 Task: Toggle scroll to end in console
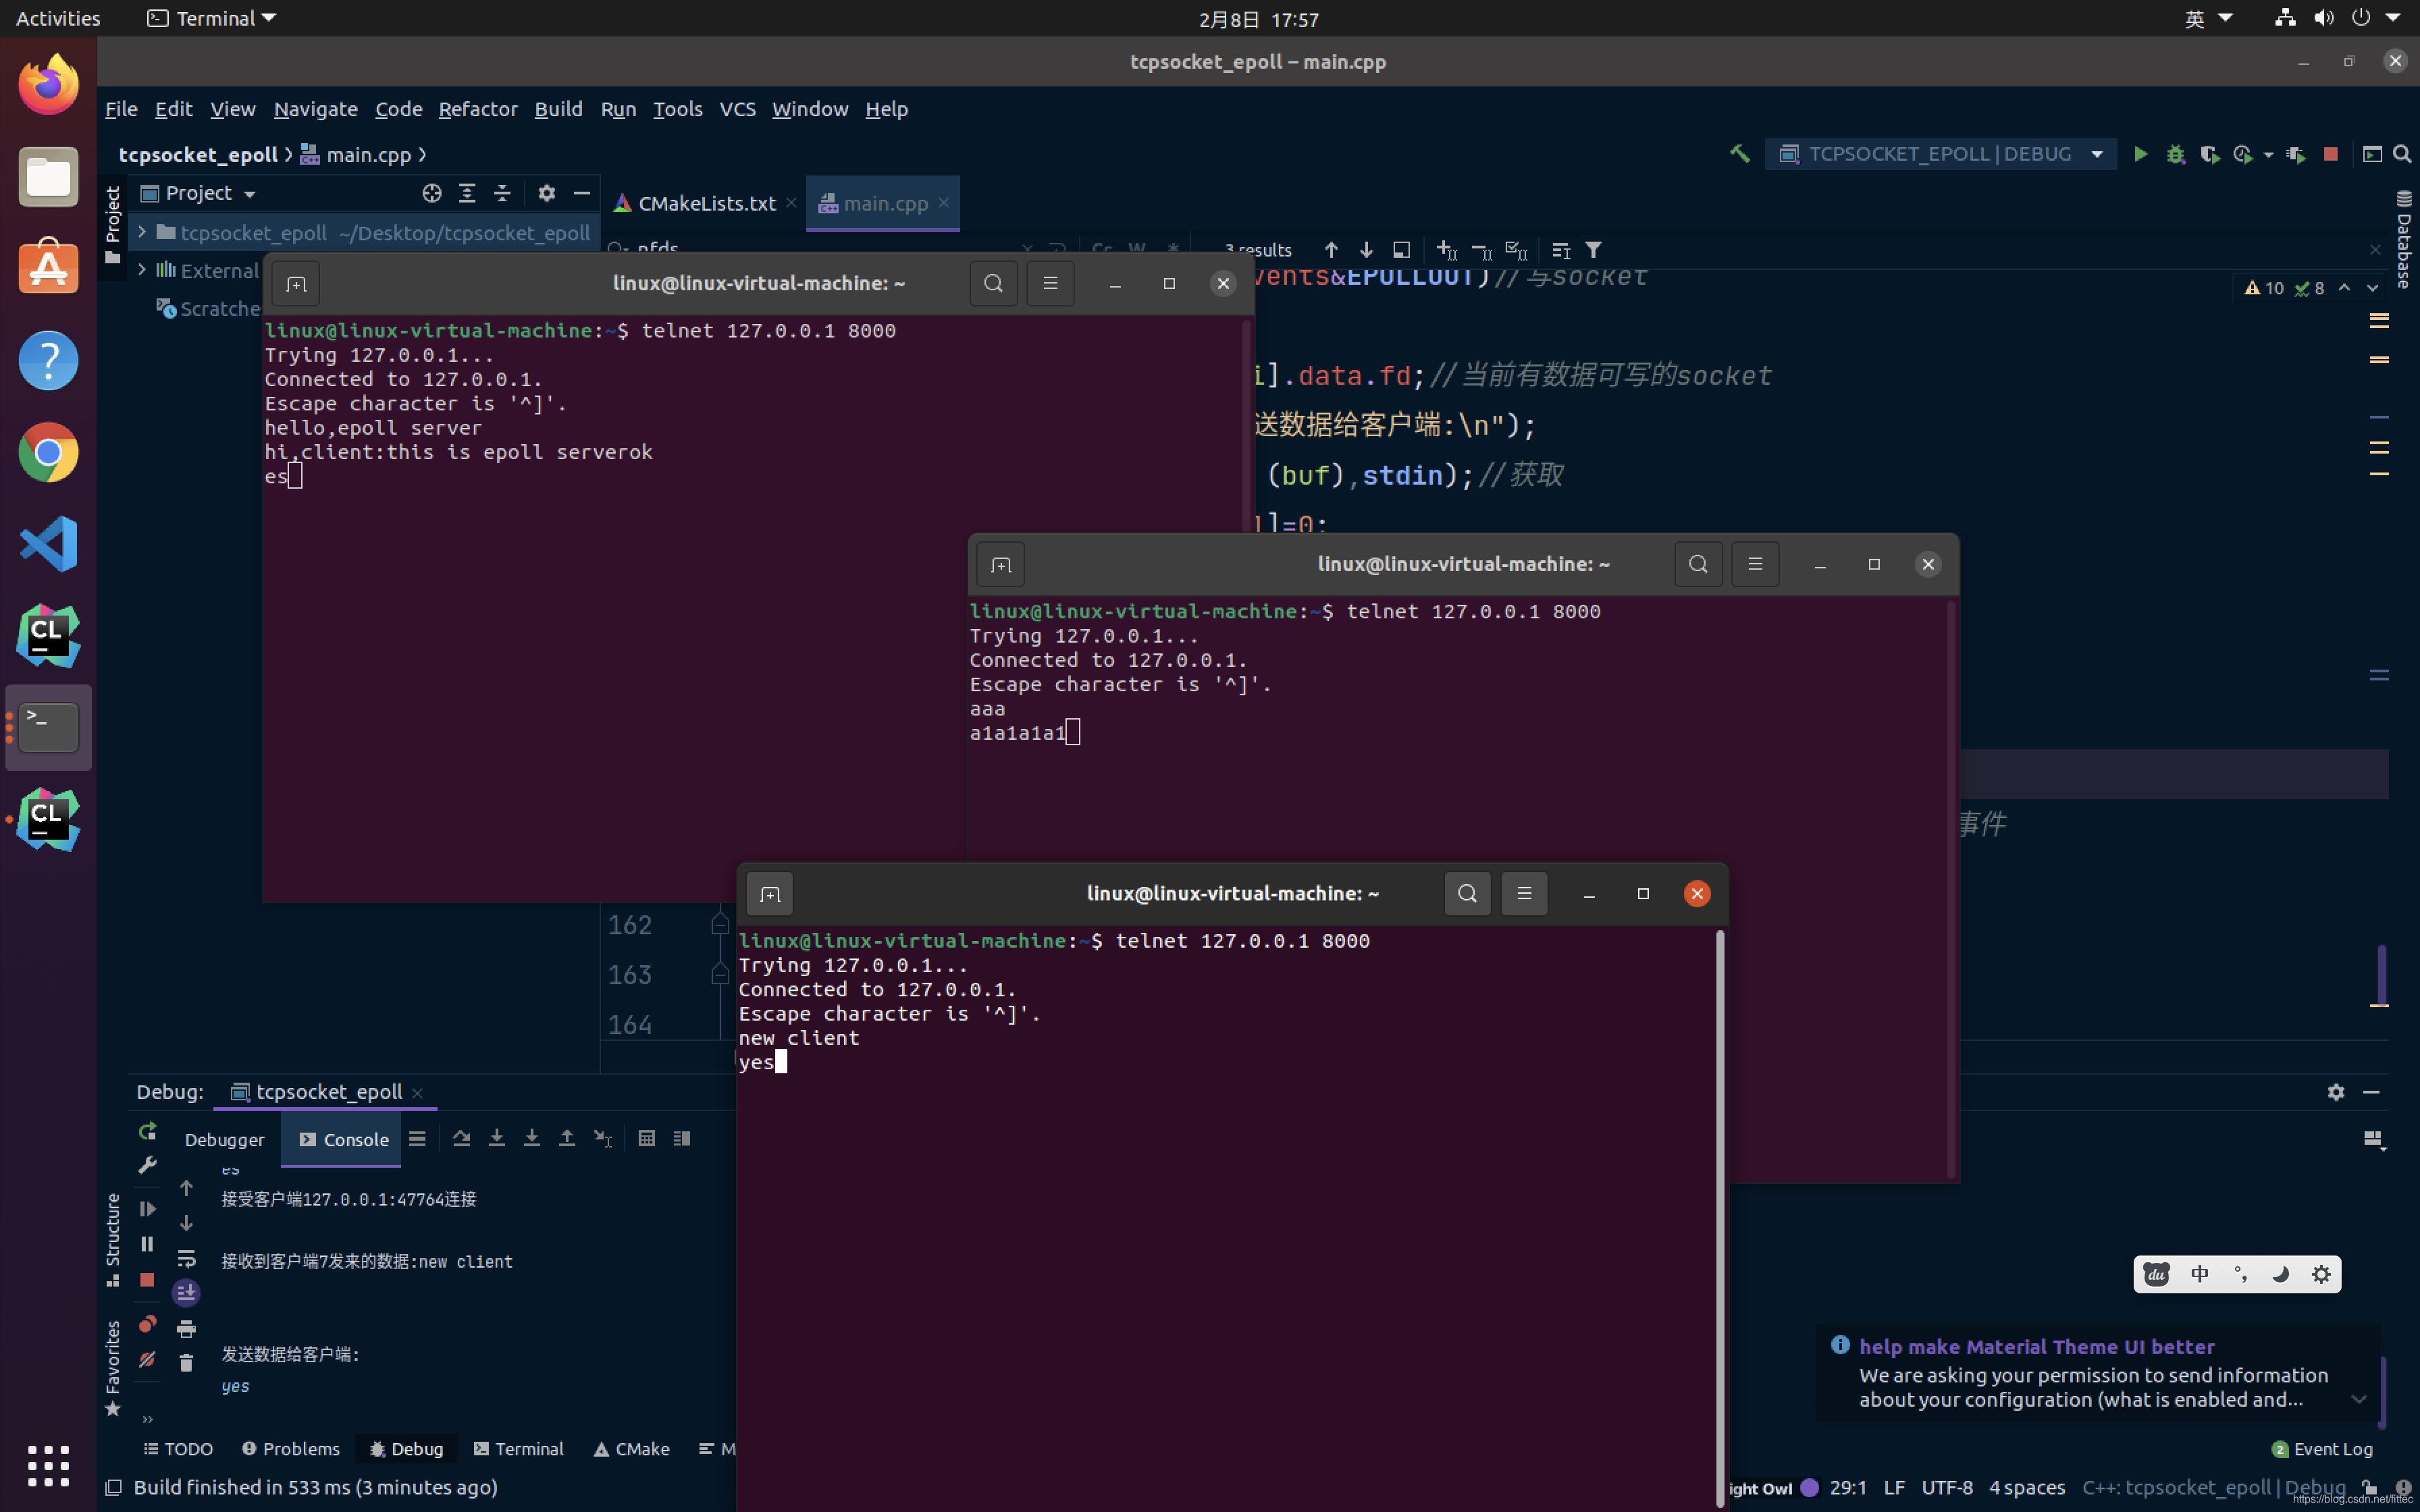[x=186, y=1293]
